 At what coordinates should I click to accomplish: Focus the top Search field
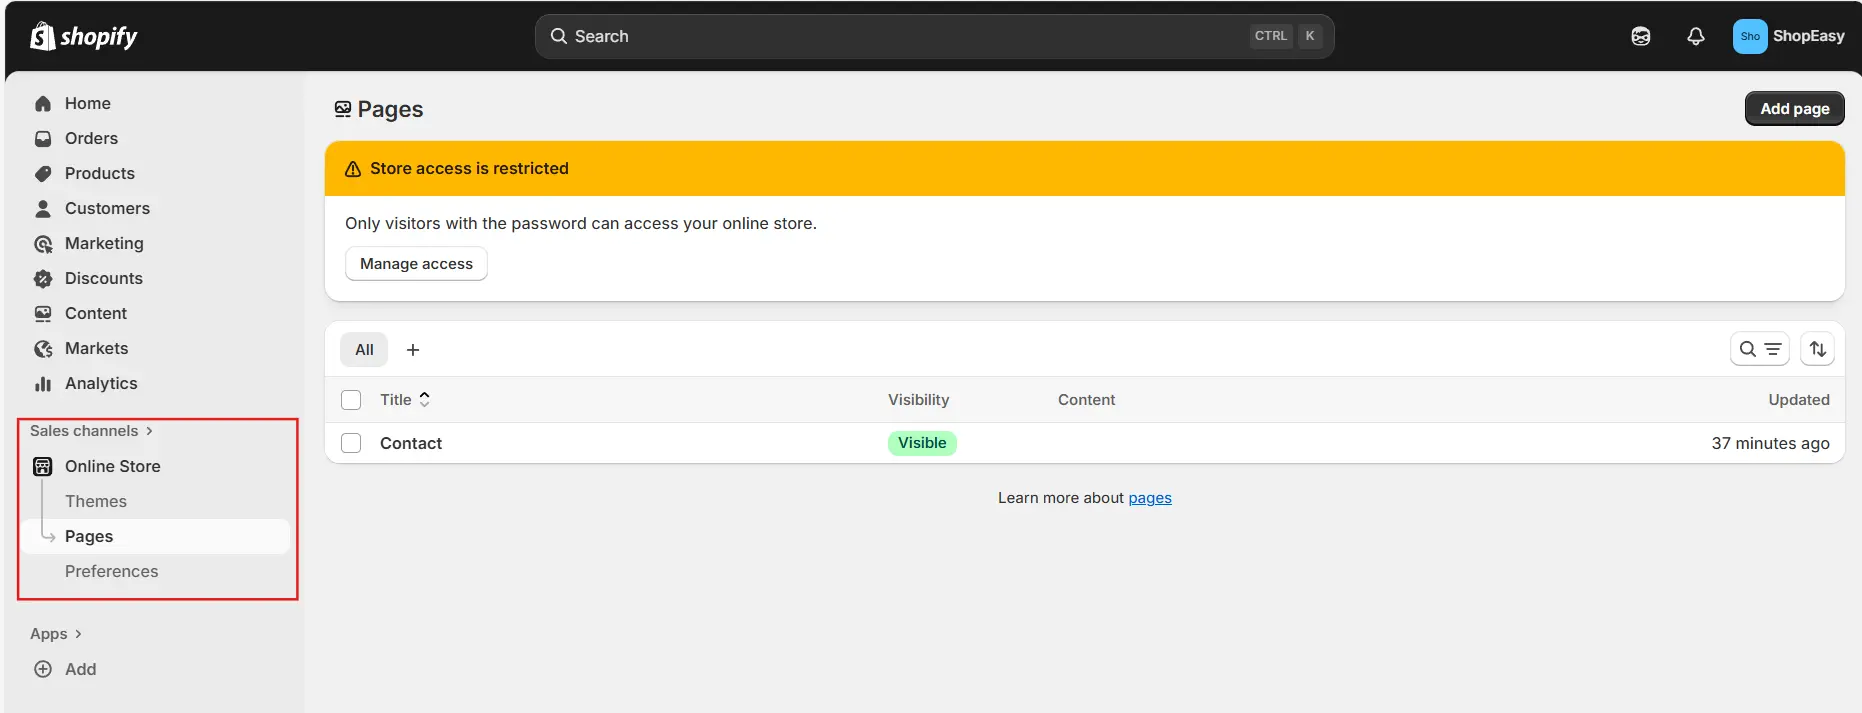(x=934, y=36)
